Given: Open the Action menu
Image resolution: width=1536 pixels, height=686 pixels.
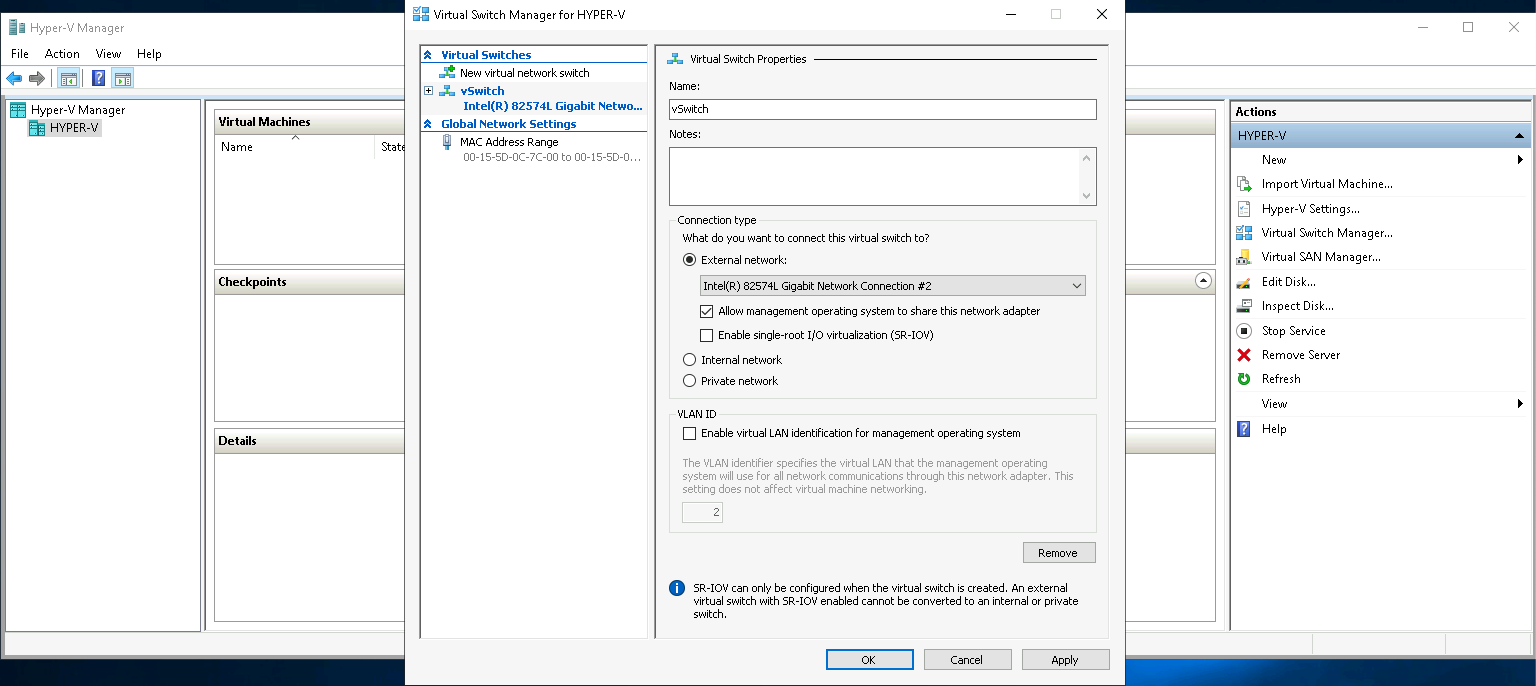Looking at the screenshot, I should (x=62, y=54).
